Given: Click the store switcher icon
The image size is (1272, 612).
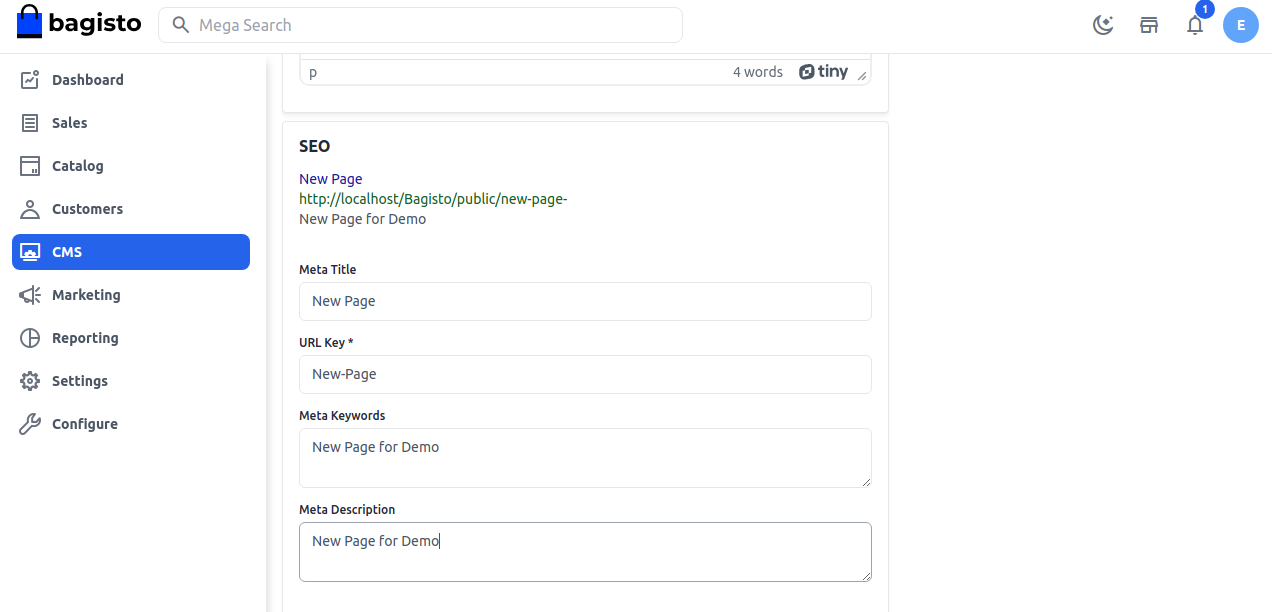Looking at the screenshot, I should pyautogui.click(x=1149, y=24).
